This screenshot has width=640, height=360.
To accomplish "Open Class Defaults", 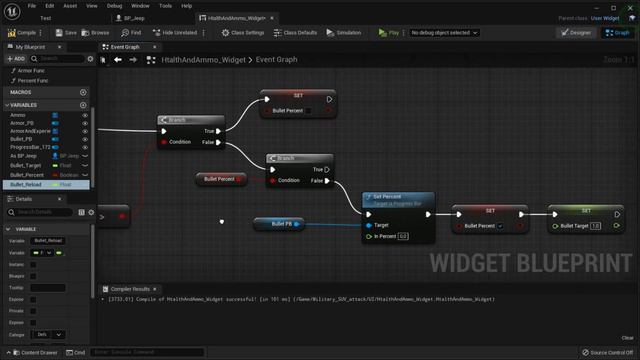I will click(295, 33).
